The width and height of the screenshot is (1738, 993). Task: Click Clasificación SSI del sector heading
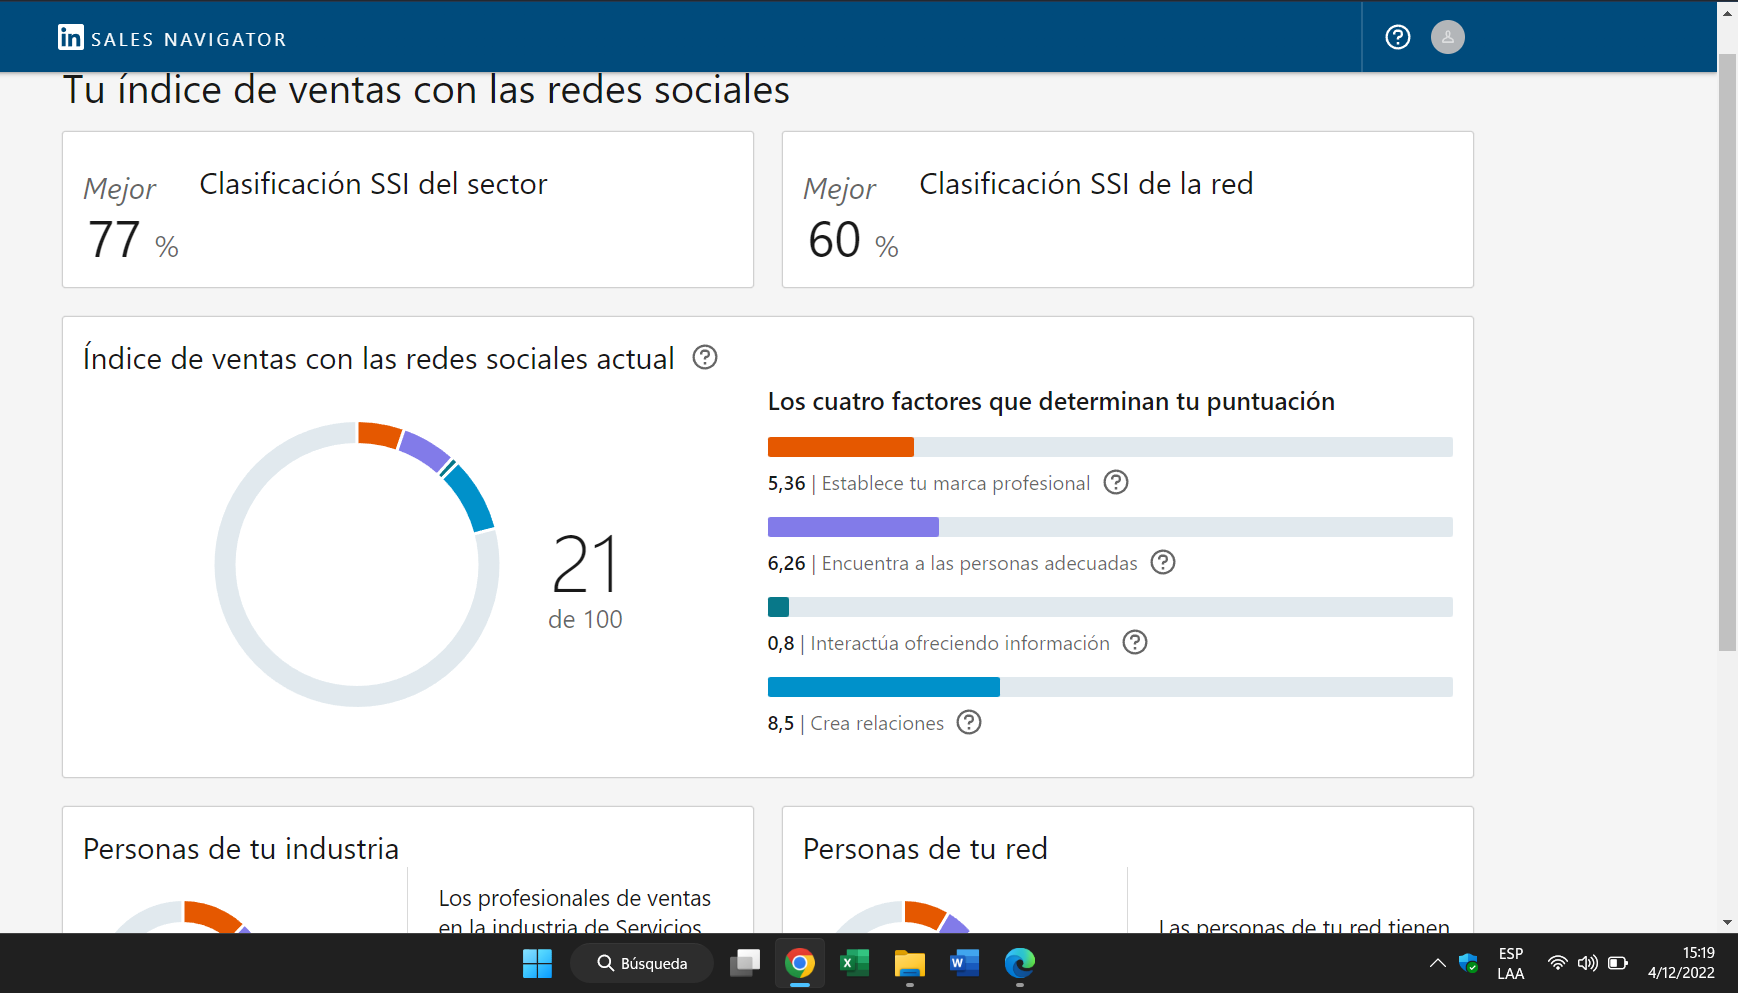(373, 184)
